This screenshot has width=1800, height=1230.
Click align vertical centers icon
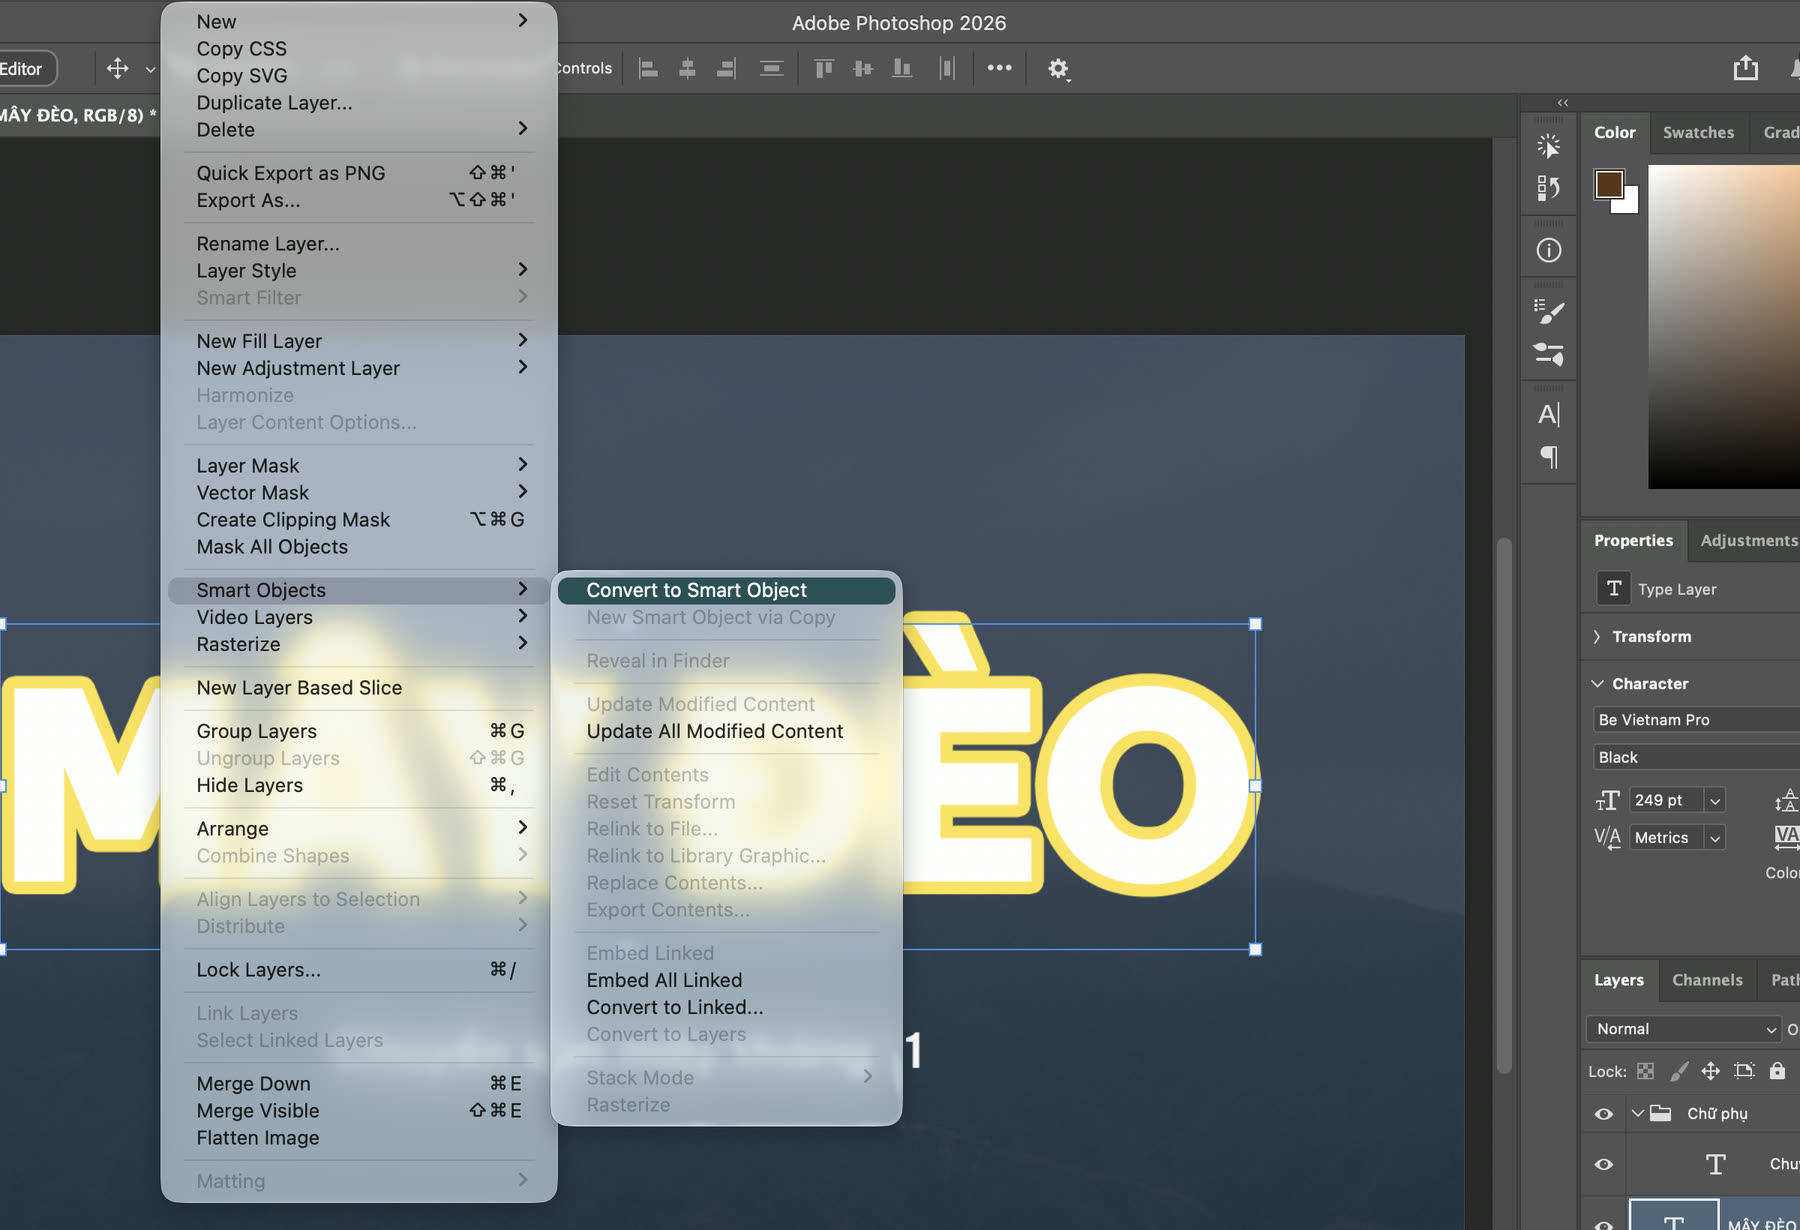point(863,68)
